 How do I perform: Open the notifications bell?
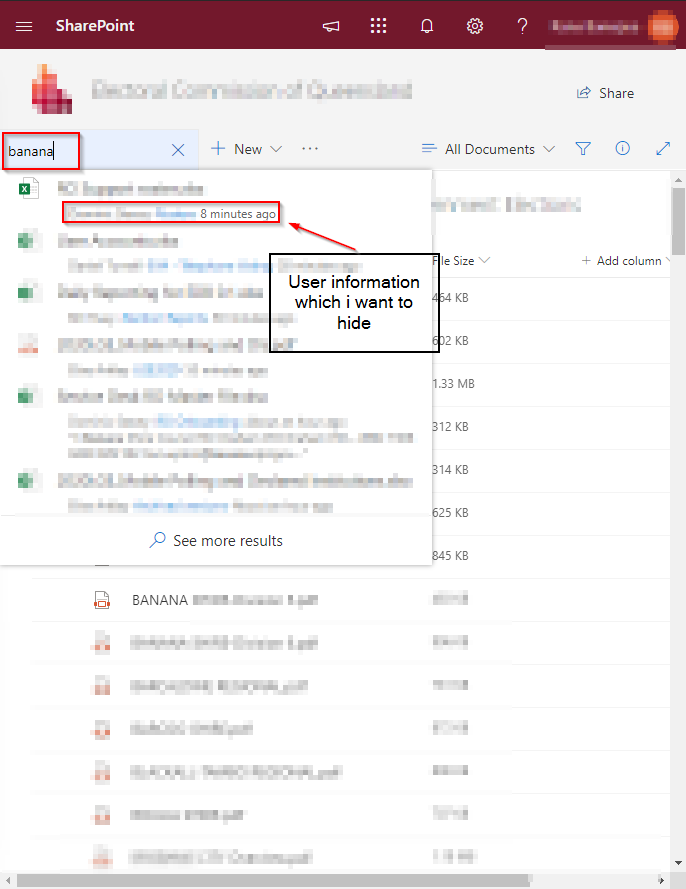pyautogui.click(x=427, y=26)
